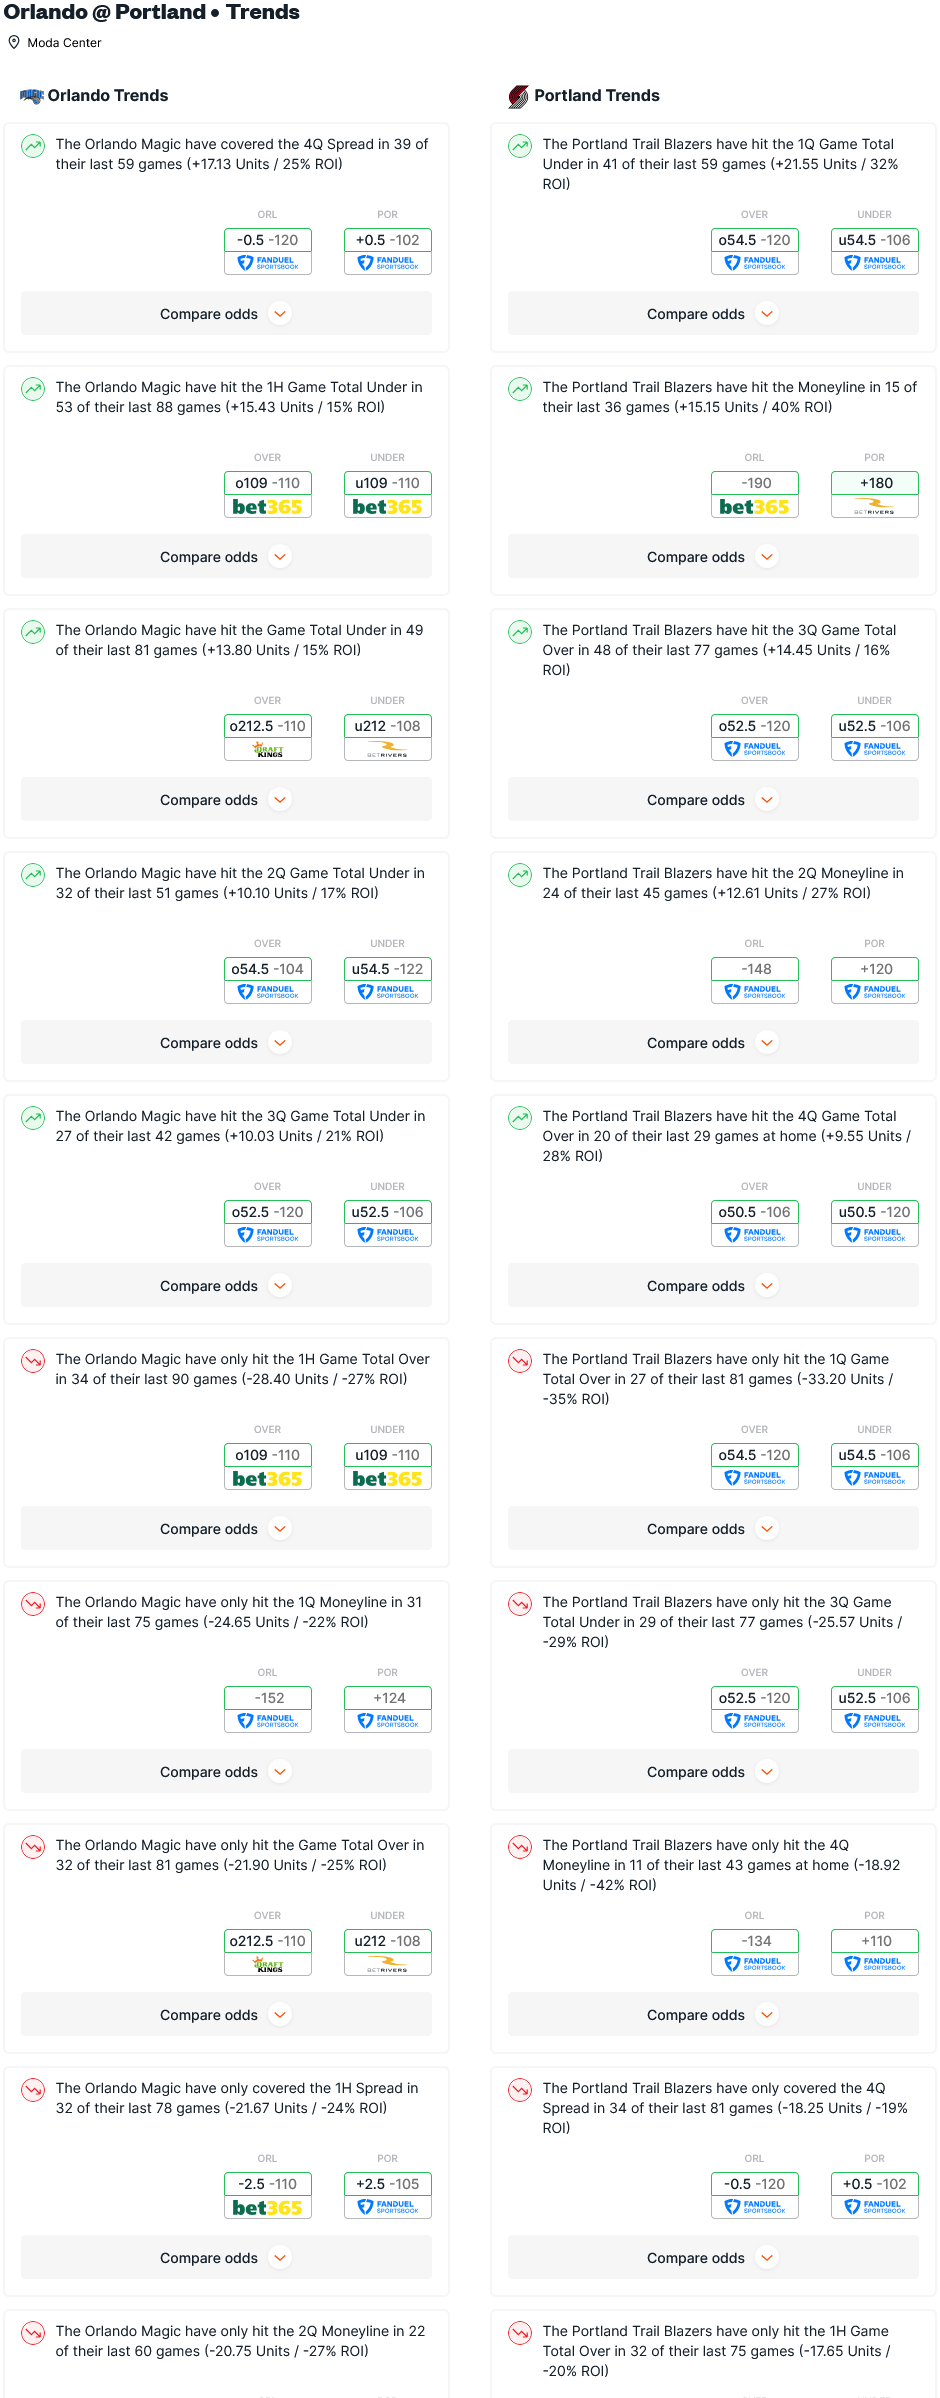Expand Compare odds for Orlando 4Q Spread trend
Screen dimensions: 940x2398
pyautogui.click(x=226, y=314)
